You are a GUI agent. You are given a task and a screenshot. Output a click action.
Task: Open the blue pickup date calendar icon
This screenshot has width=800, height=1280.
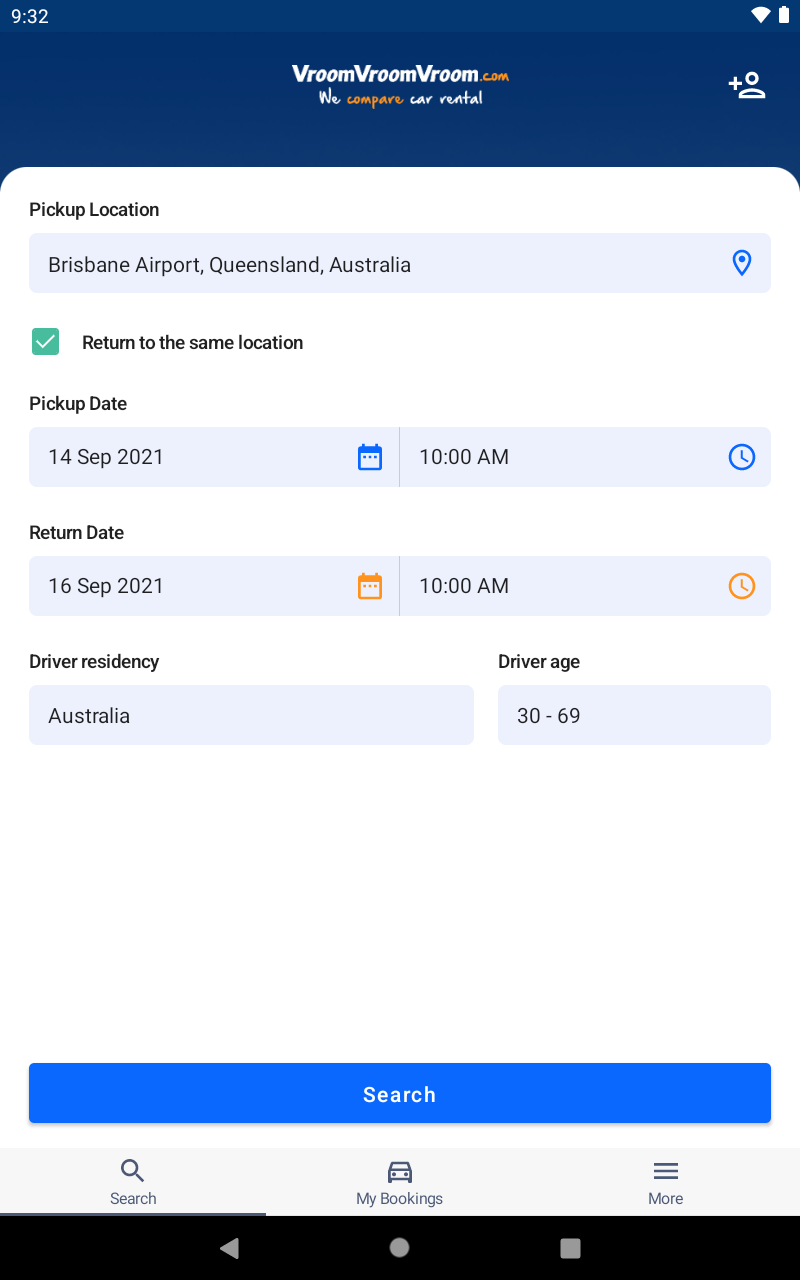[370, 457]
